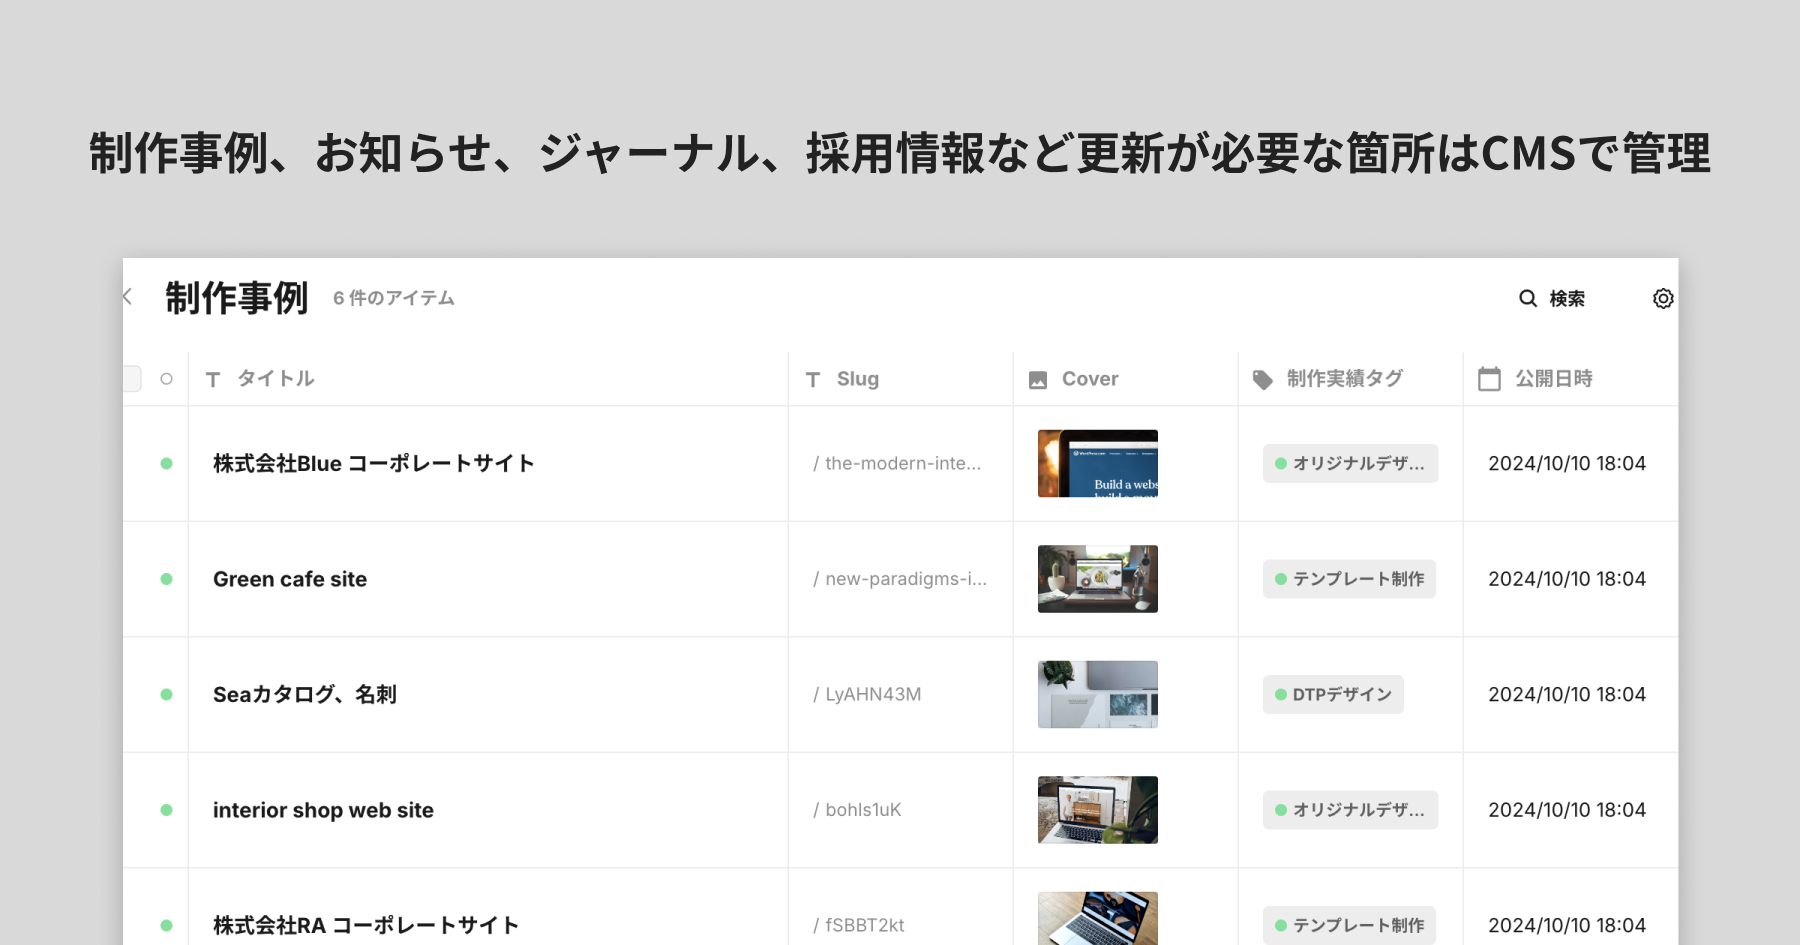
Task: Open cover thumbnail for 株式会社Blue row
Action: click(x=1098, y=464)
